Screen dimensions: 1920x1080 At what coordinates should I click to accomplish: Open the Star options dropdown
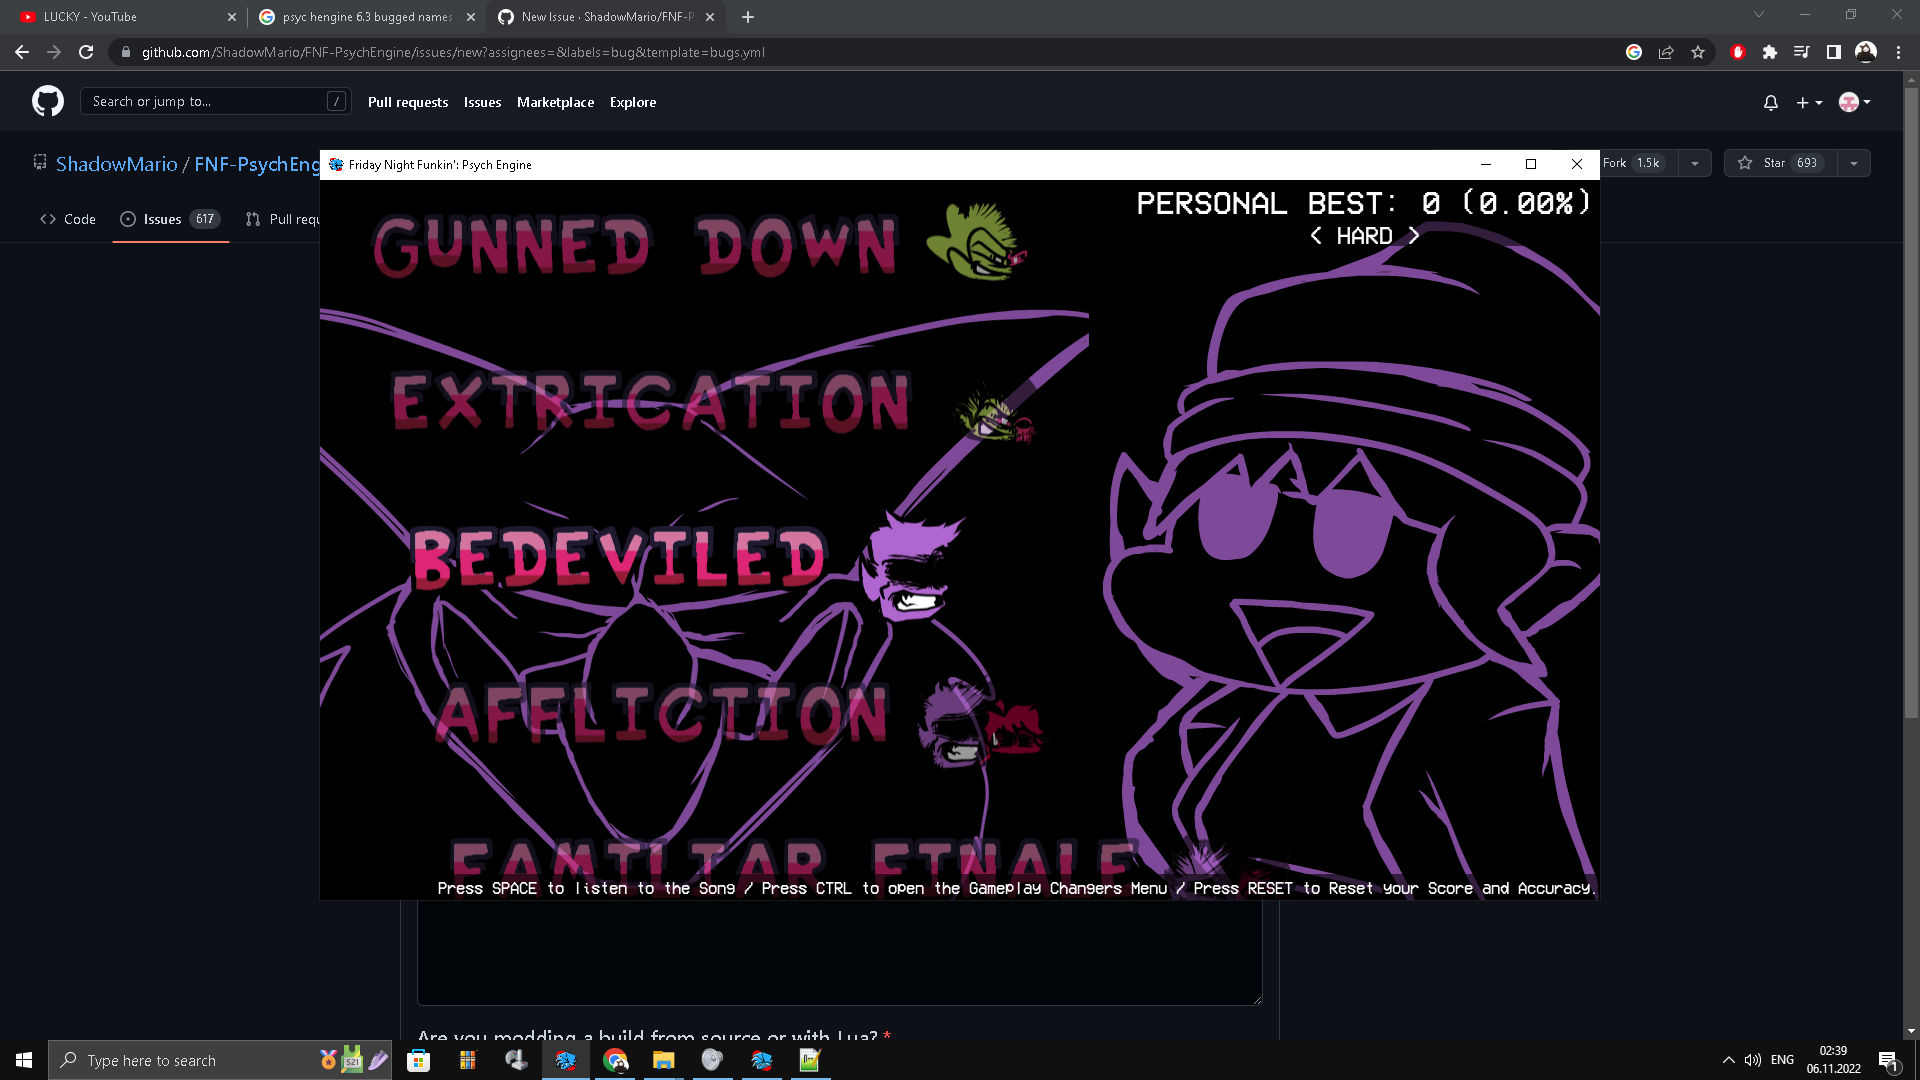[x=1855, y=163]
